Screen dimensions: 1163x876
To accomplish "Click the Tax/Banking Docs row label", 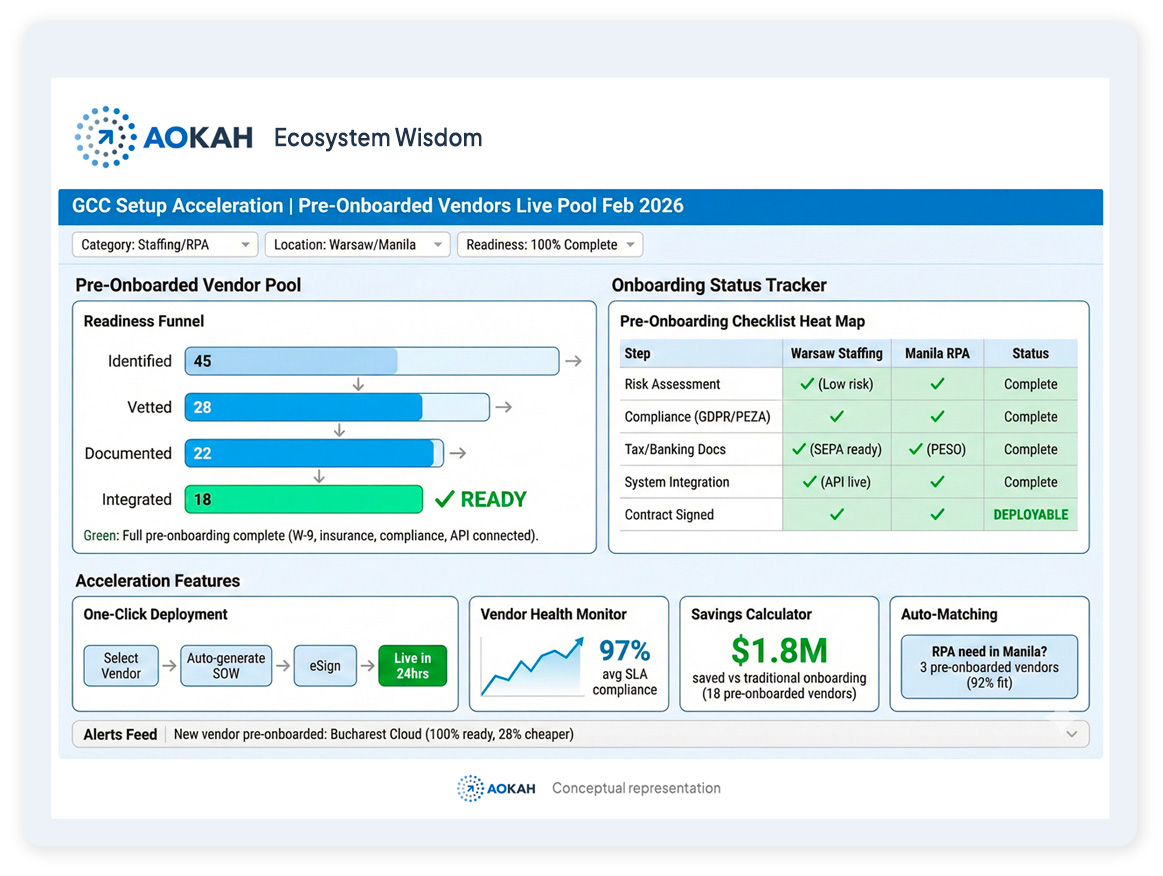I will point(675,449).
